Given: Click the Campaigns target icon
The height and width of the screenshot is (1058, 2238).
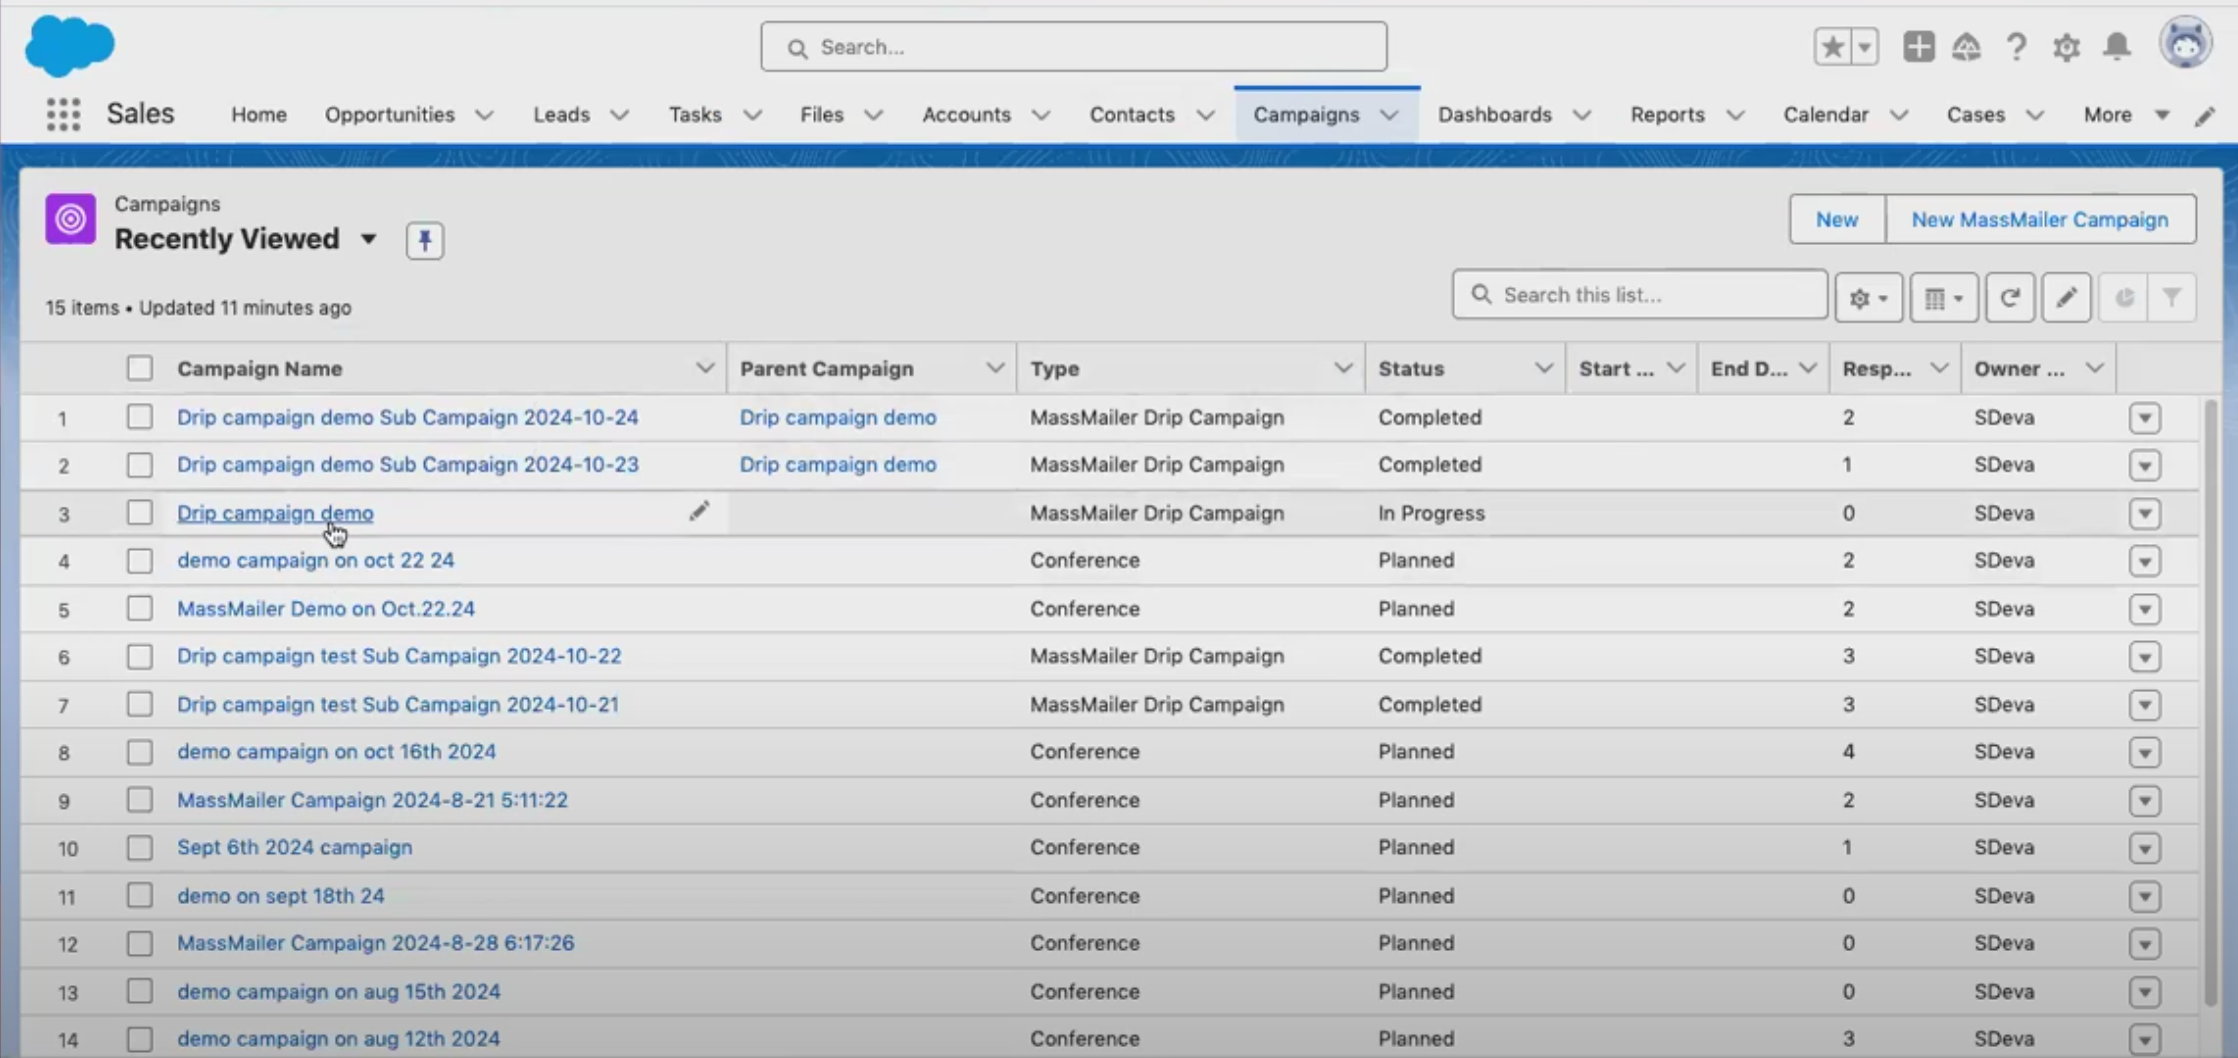Looking at the screenshot, I should click(x=70, y=219).
